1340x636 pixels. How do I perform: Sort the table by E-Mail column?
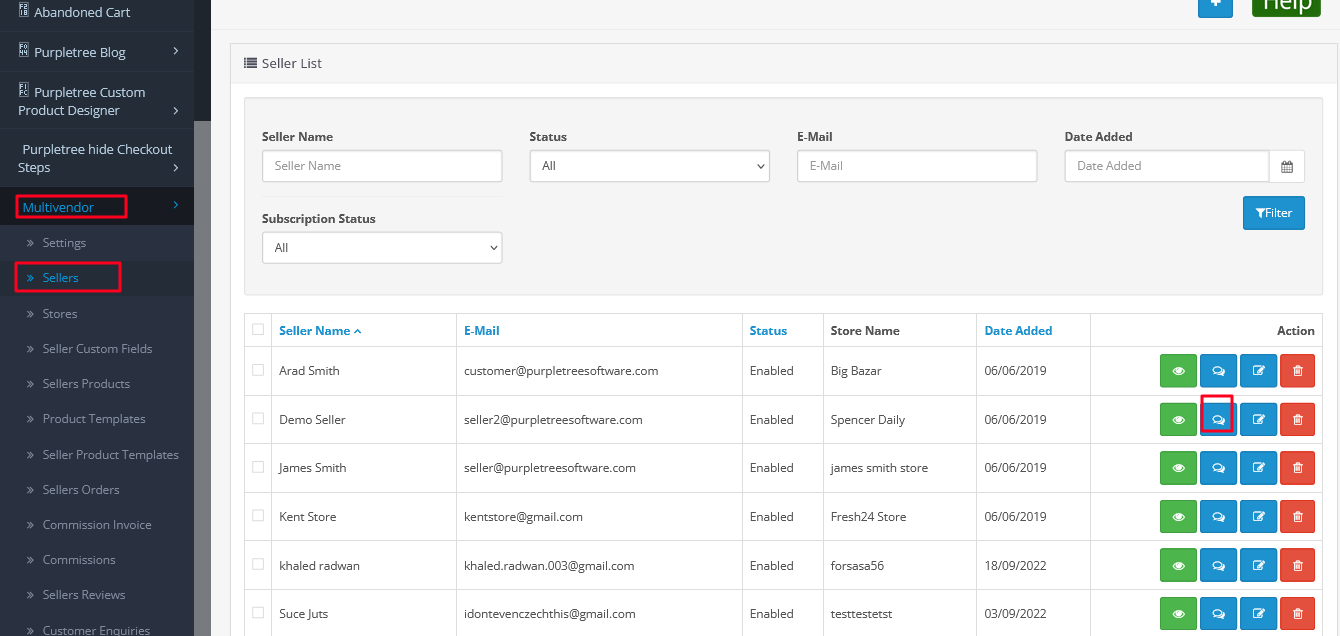pyautogui.click(x=481, y=331)
